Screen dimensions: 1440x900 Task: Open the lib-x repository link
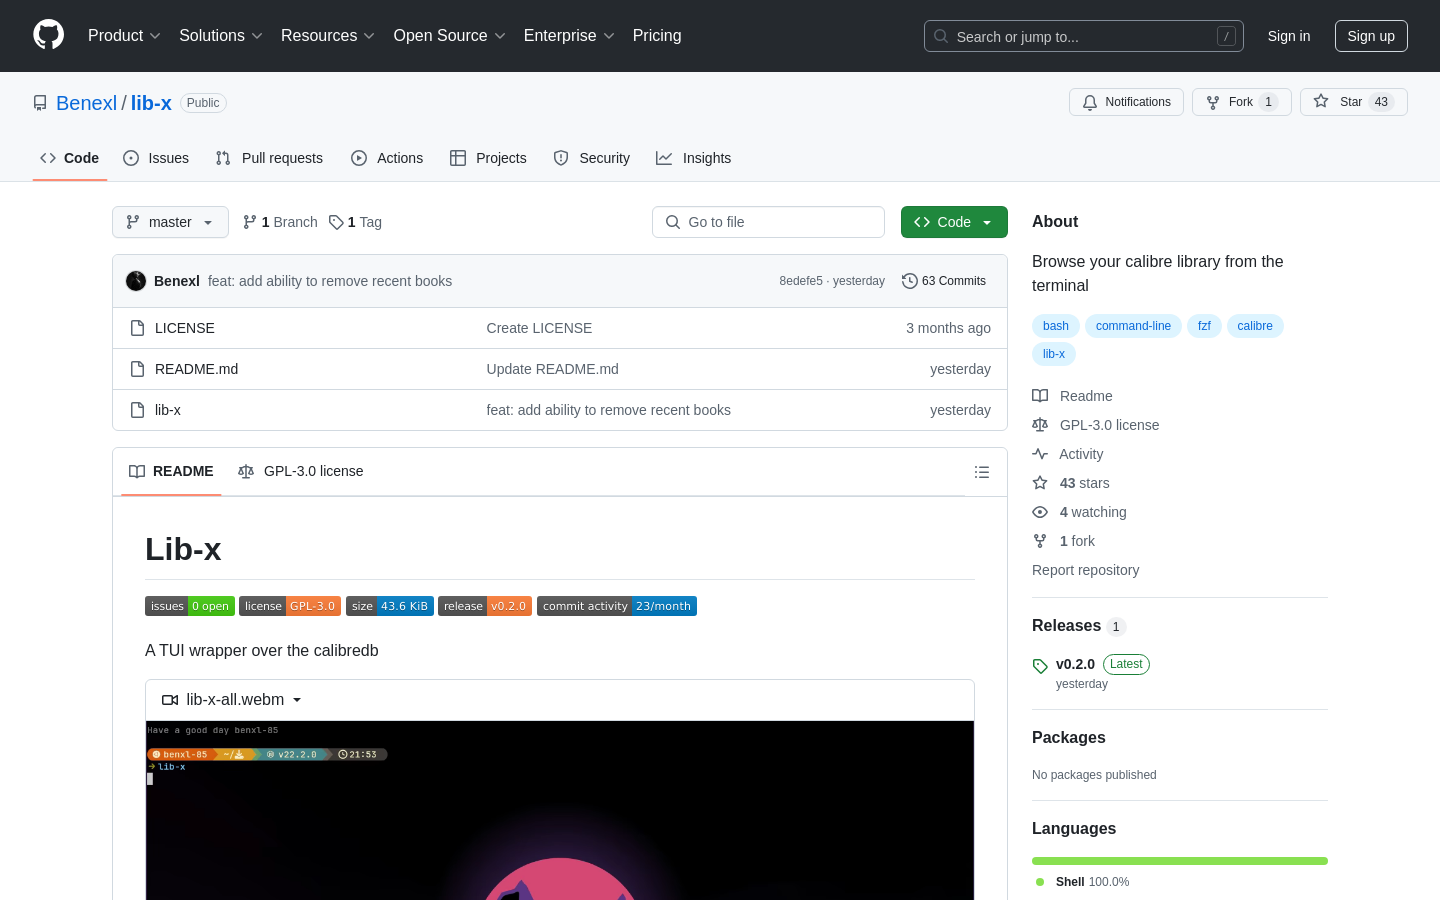(x=151, y=103)
